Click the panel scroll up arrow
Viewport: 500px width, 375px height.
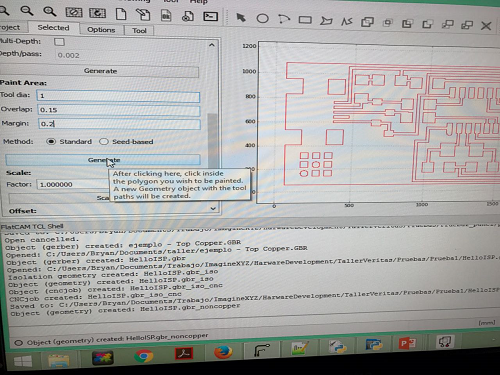coord(212,45)
